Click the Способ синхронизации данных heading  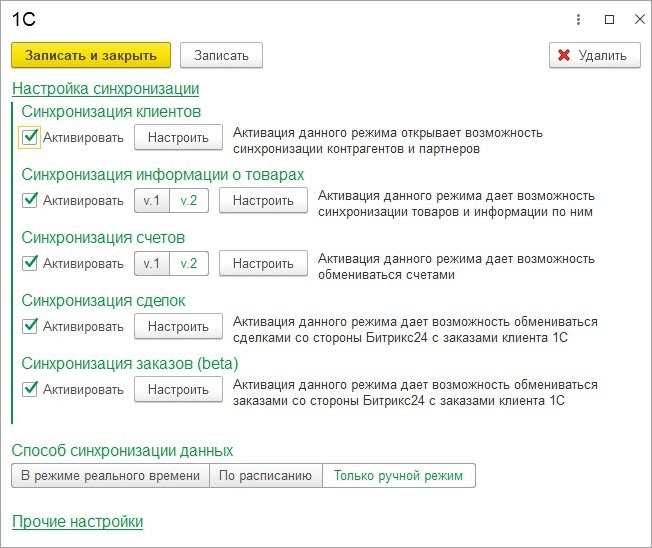point(122,450)
